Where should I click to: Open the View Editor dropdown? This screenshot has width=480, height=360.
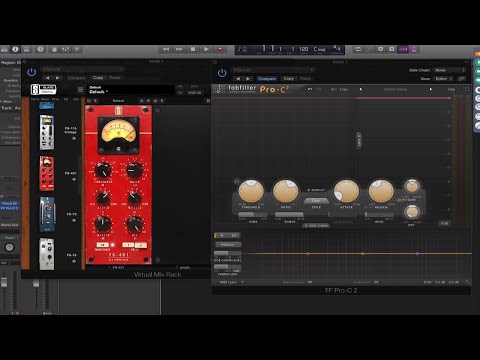(443, 79)
